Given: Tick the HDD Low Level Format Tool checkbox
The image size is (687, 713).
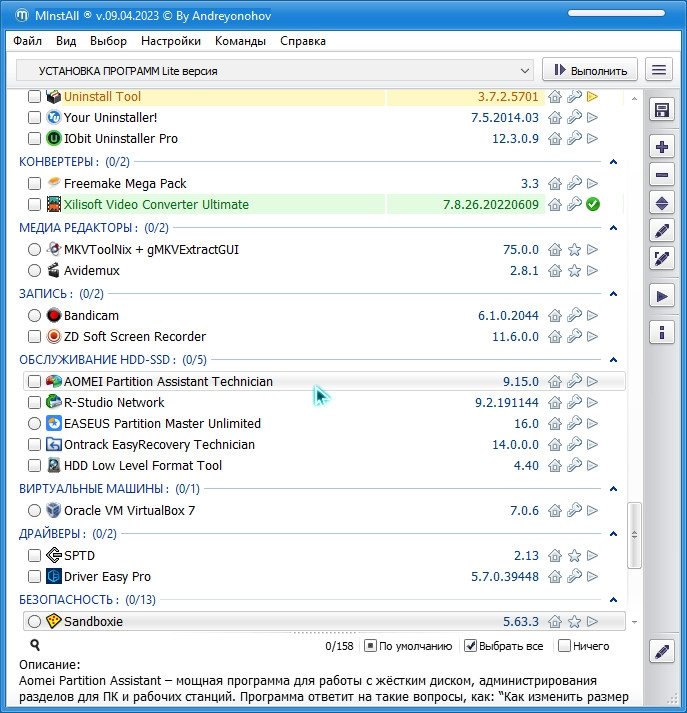Looking at the screenshot, I should (34, 465).
